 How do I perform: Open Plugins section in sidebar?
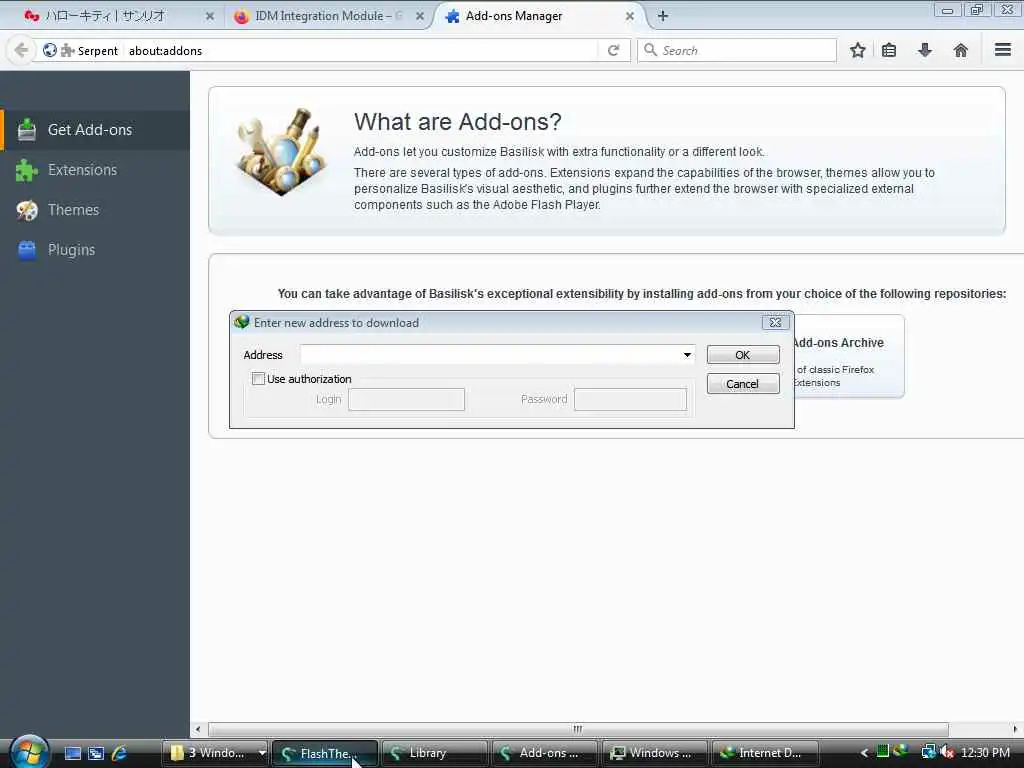pos(95,249)
